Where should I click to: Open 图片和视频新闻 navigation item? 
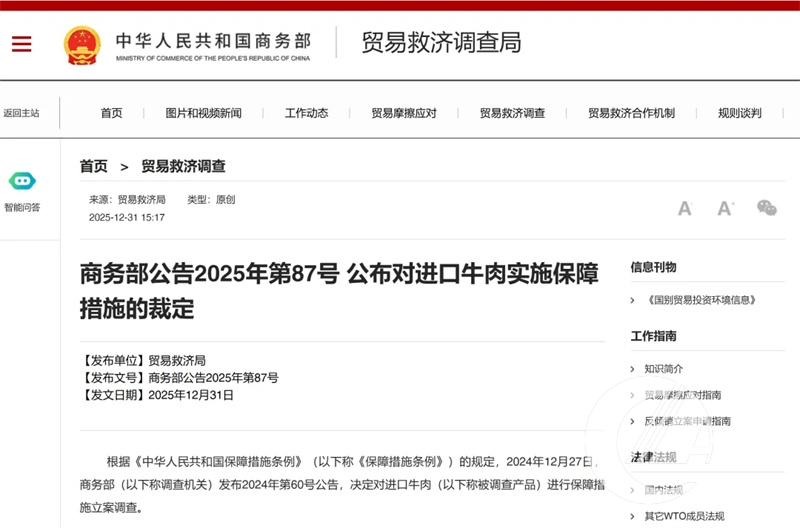(203, 113)
